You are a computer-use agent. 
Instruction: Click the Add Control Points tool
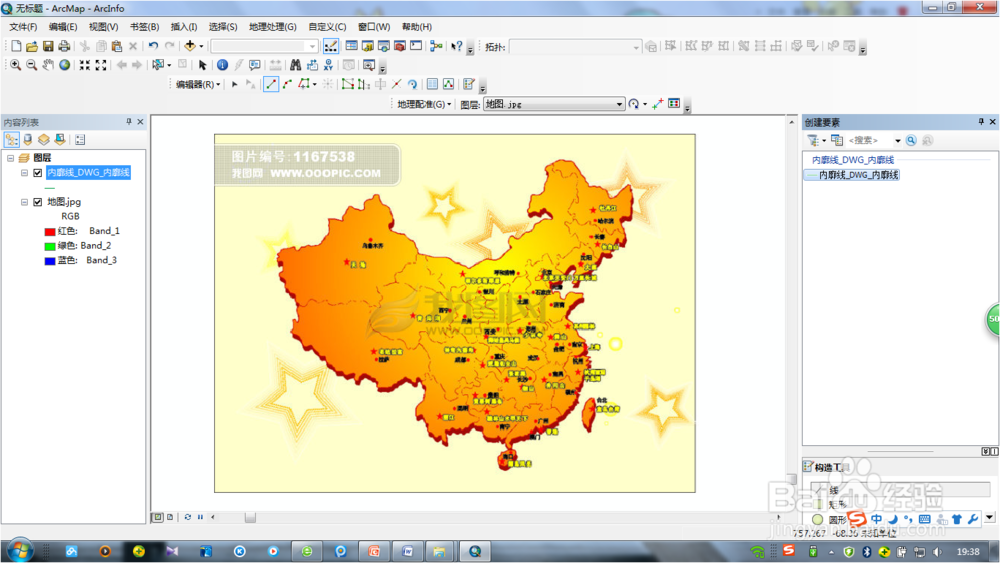[658, 104]
